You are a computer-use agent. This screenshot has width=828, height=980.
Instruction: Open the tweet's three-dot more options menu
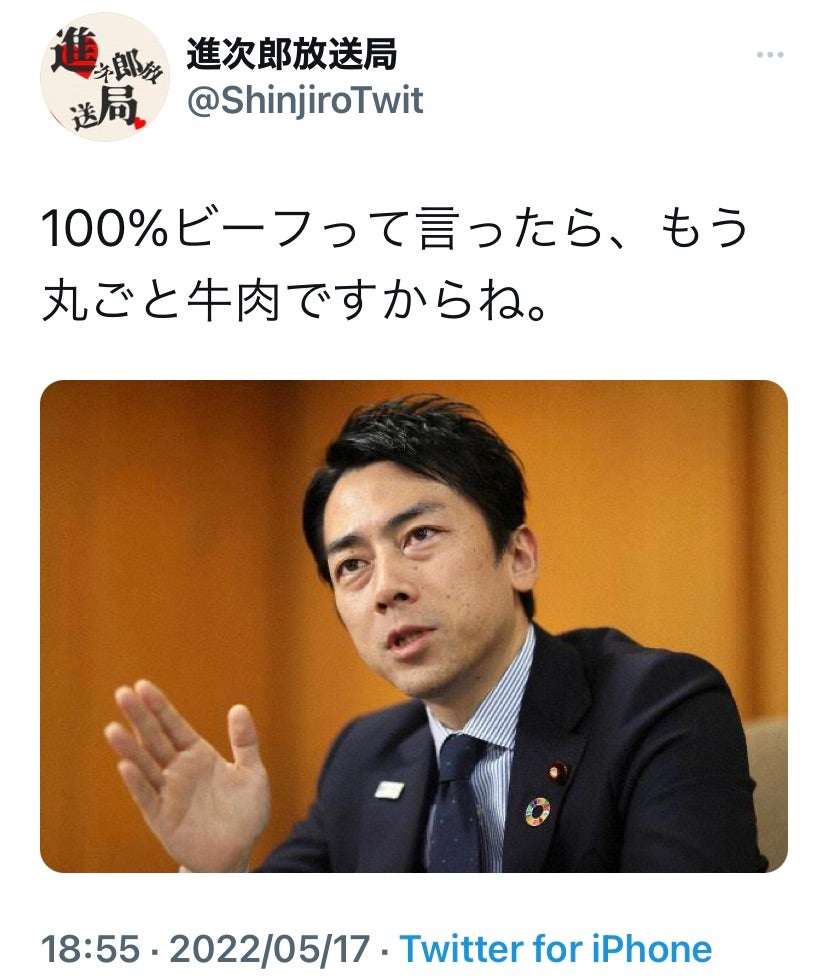(770, 55)
